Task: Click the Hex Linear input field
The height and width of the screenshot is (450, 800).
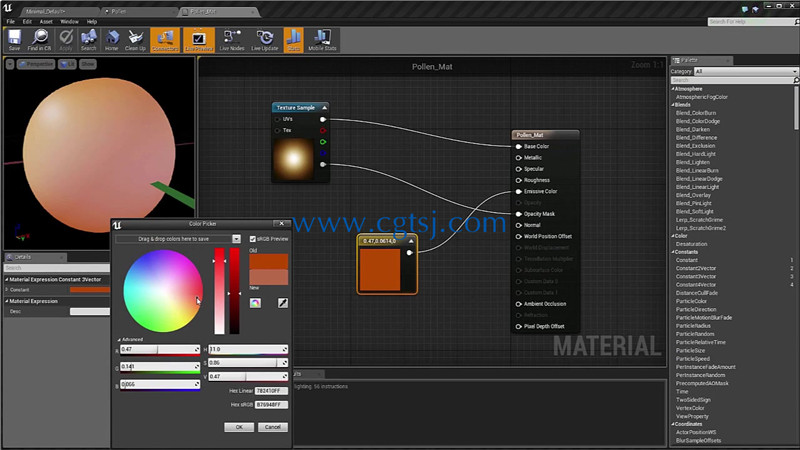Action: click(271, 391)
